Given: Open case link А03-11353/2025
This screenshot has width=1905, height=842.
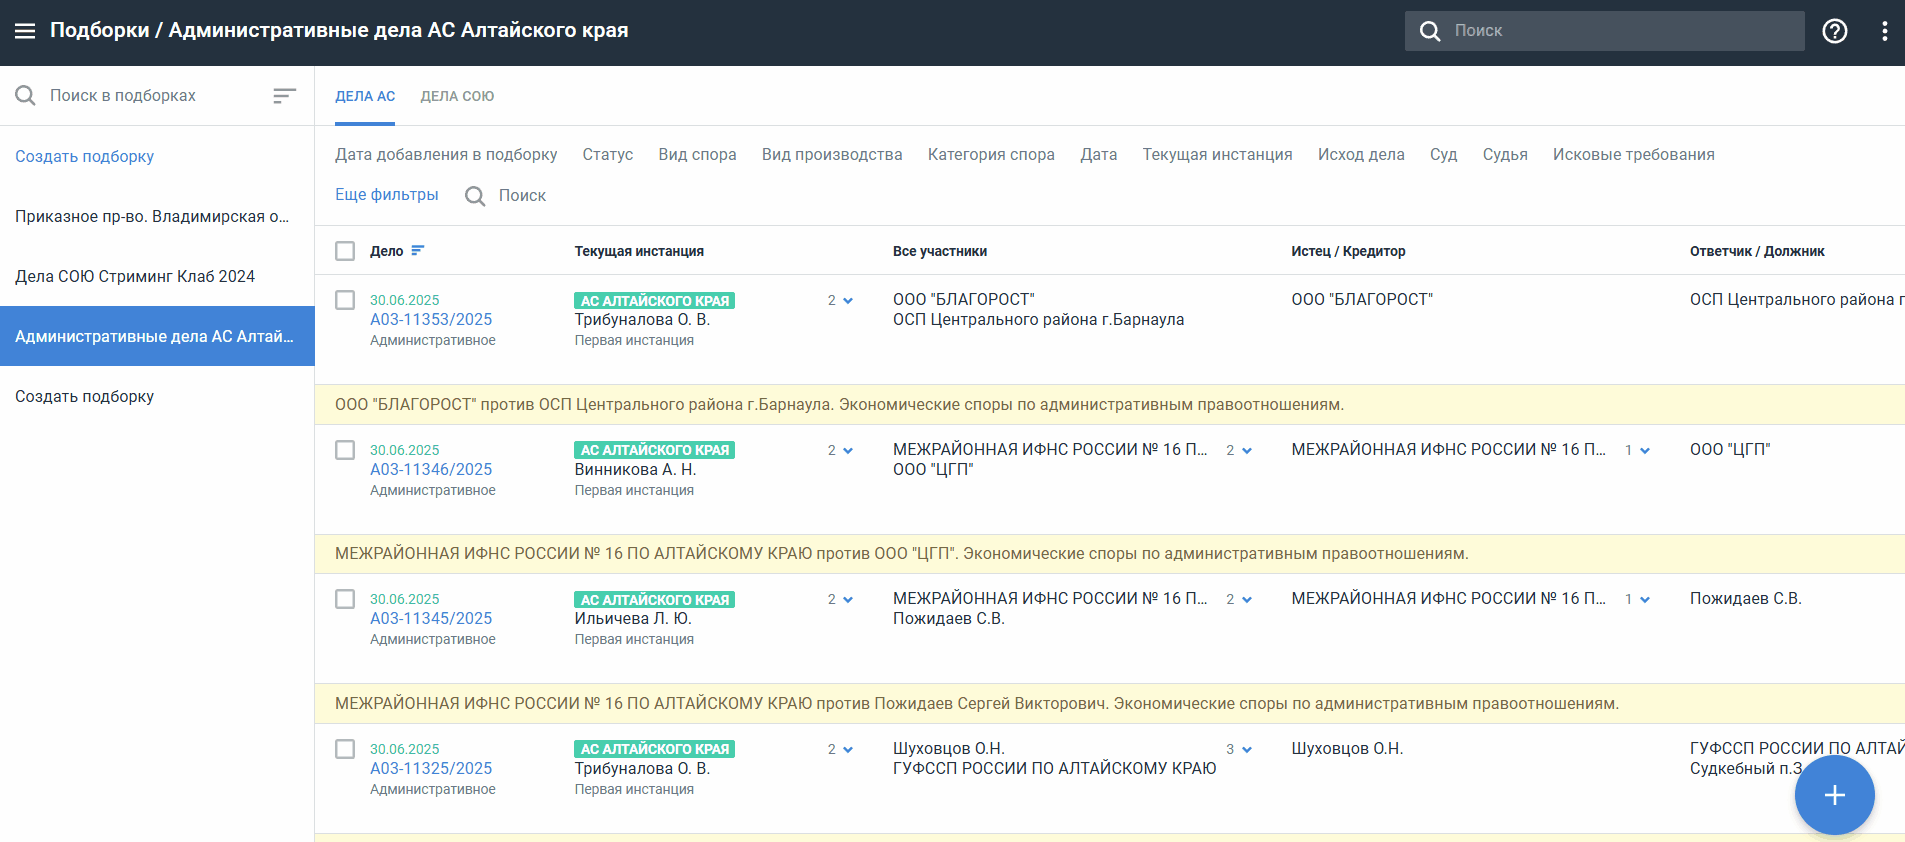Looking at the screenshot, I should 431,319.
